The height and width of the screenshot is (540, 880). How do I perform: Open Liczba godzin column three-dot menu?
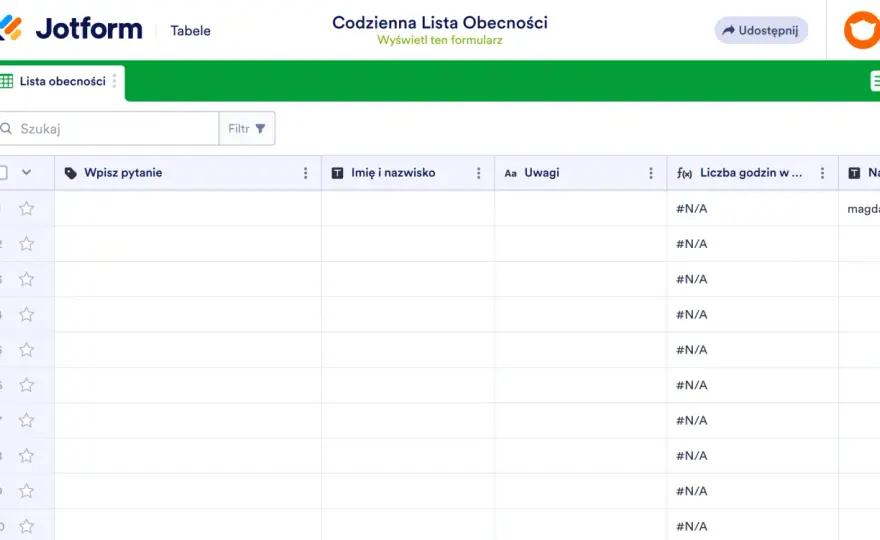pos(822,173)
